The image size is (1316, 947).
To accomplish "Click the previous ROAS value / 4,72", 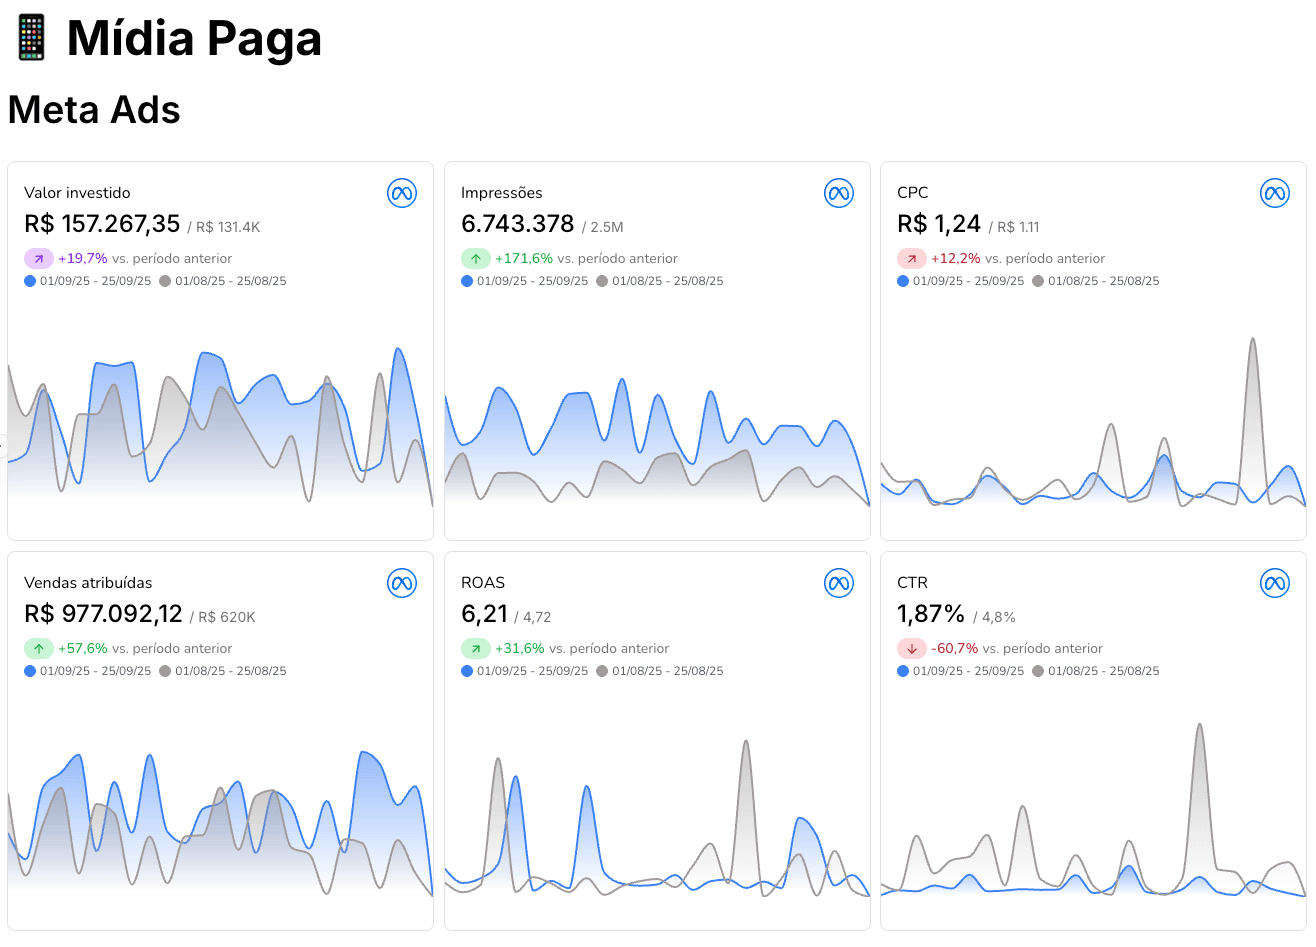I will (533, 617).
